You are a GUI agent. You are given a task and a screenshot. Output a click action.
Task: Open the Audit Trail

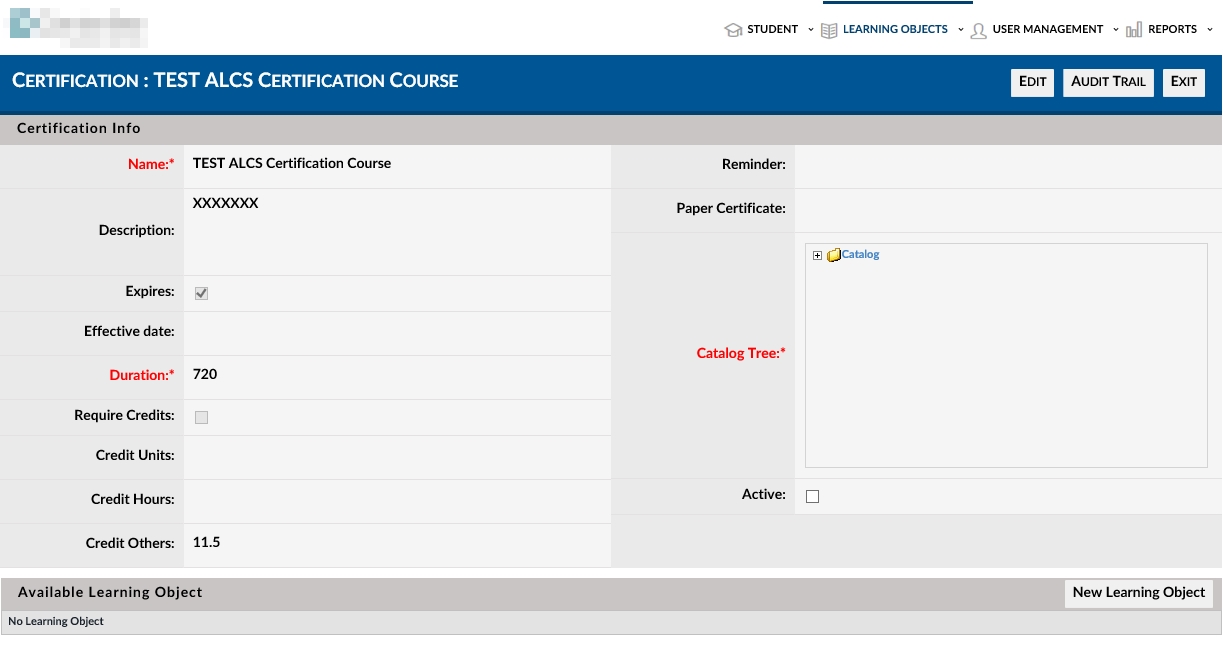(x=1108, y=82)
